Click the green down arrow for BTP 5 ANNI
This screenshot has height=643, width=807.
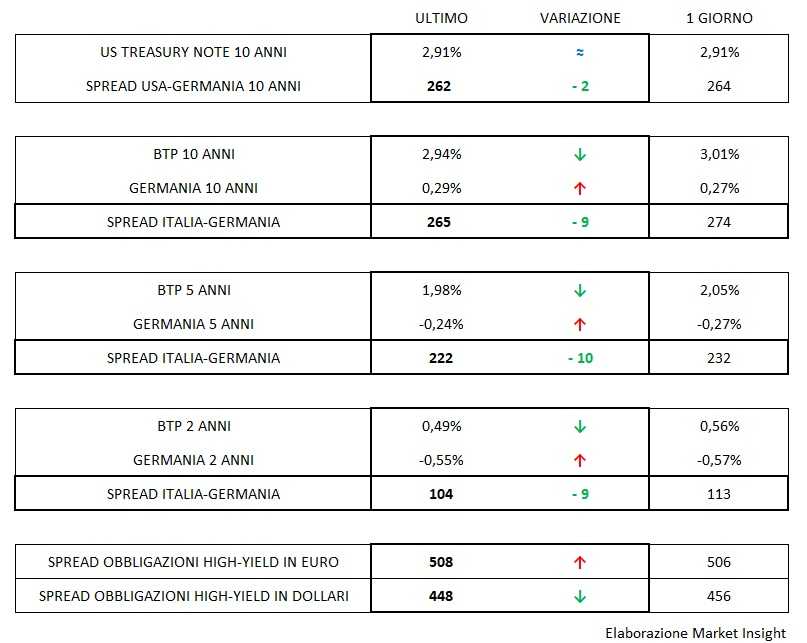(580, 291)
